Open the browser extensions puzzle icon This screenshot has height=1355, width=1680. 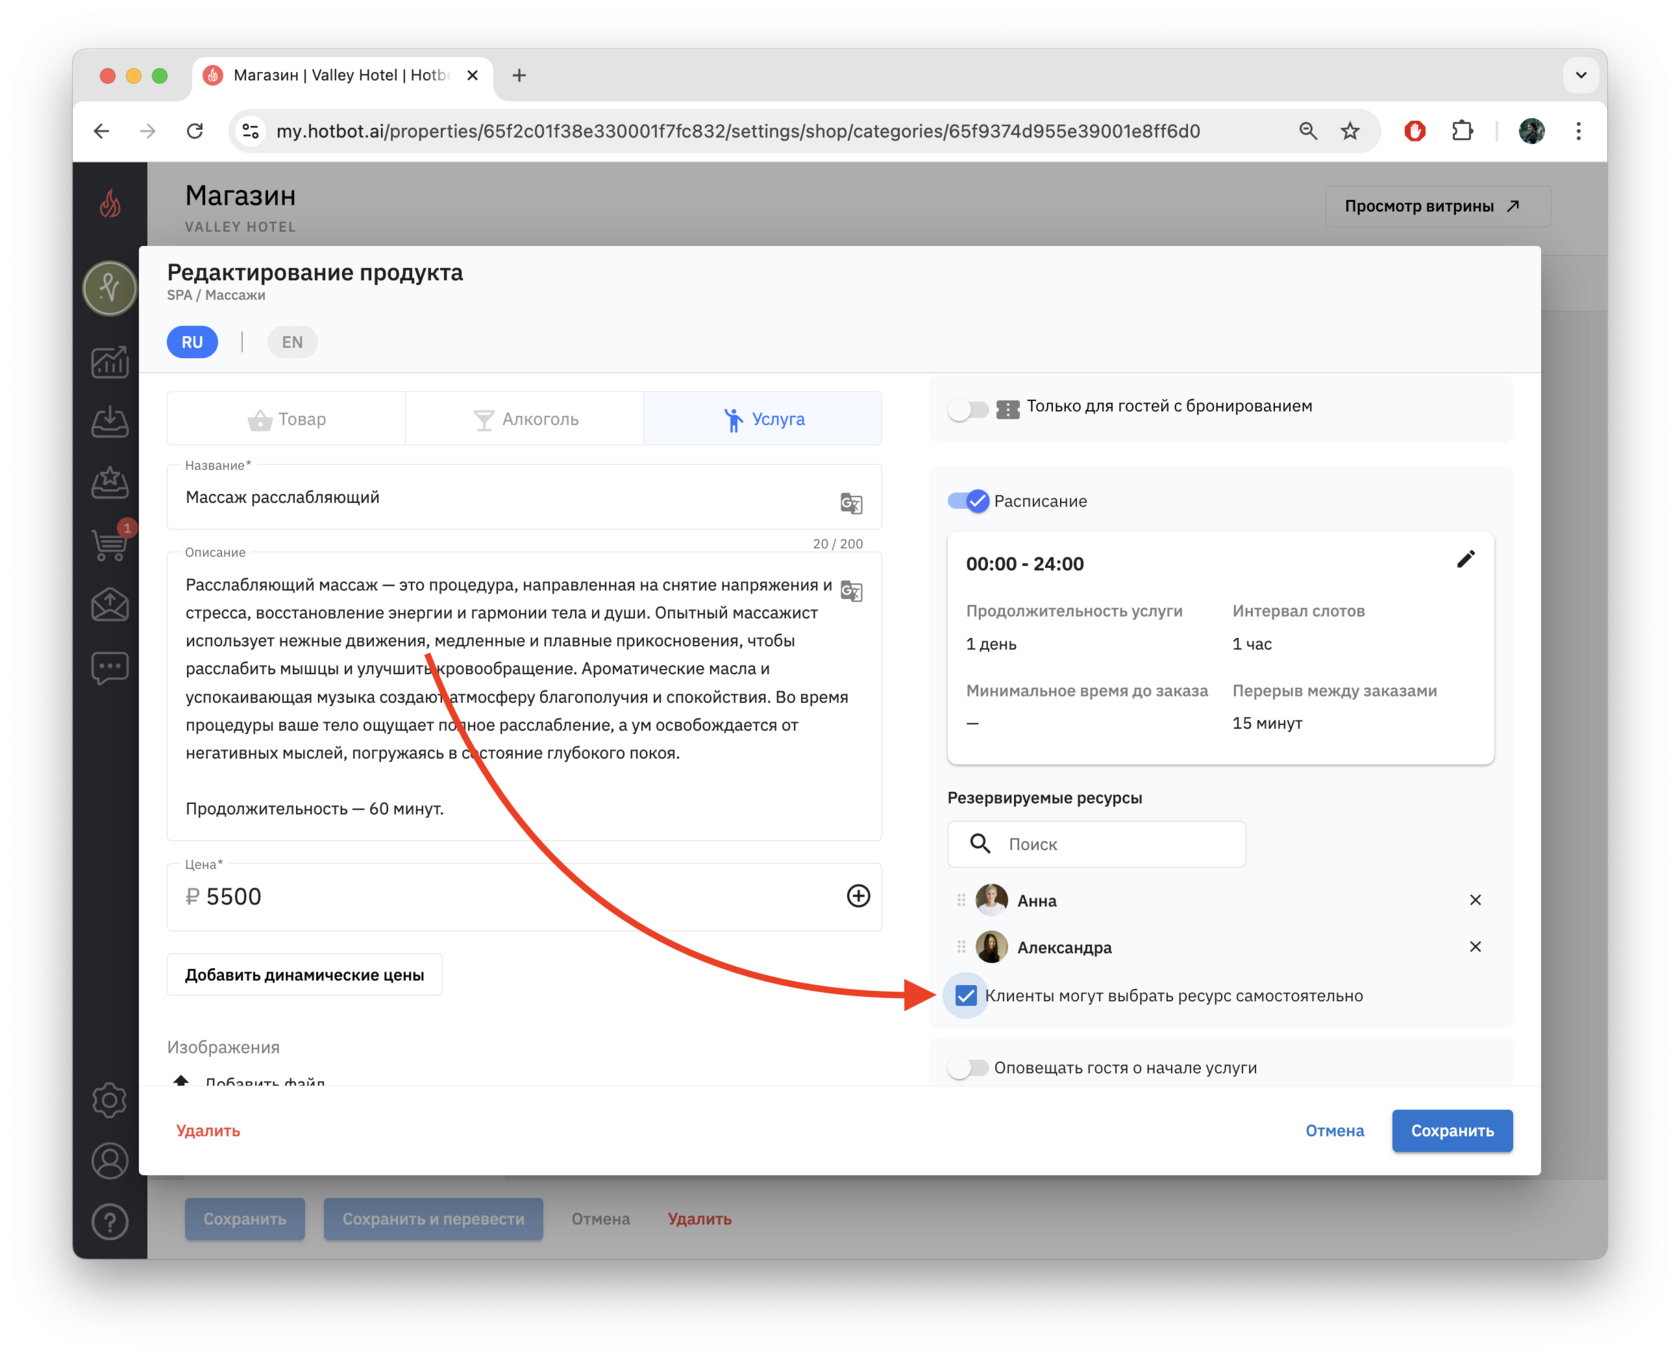(1463, 131)
